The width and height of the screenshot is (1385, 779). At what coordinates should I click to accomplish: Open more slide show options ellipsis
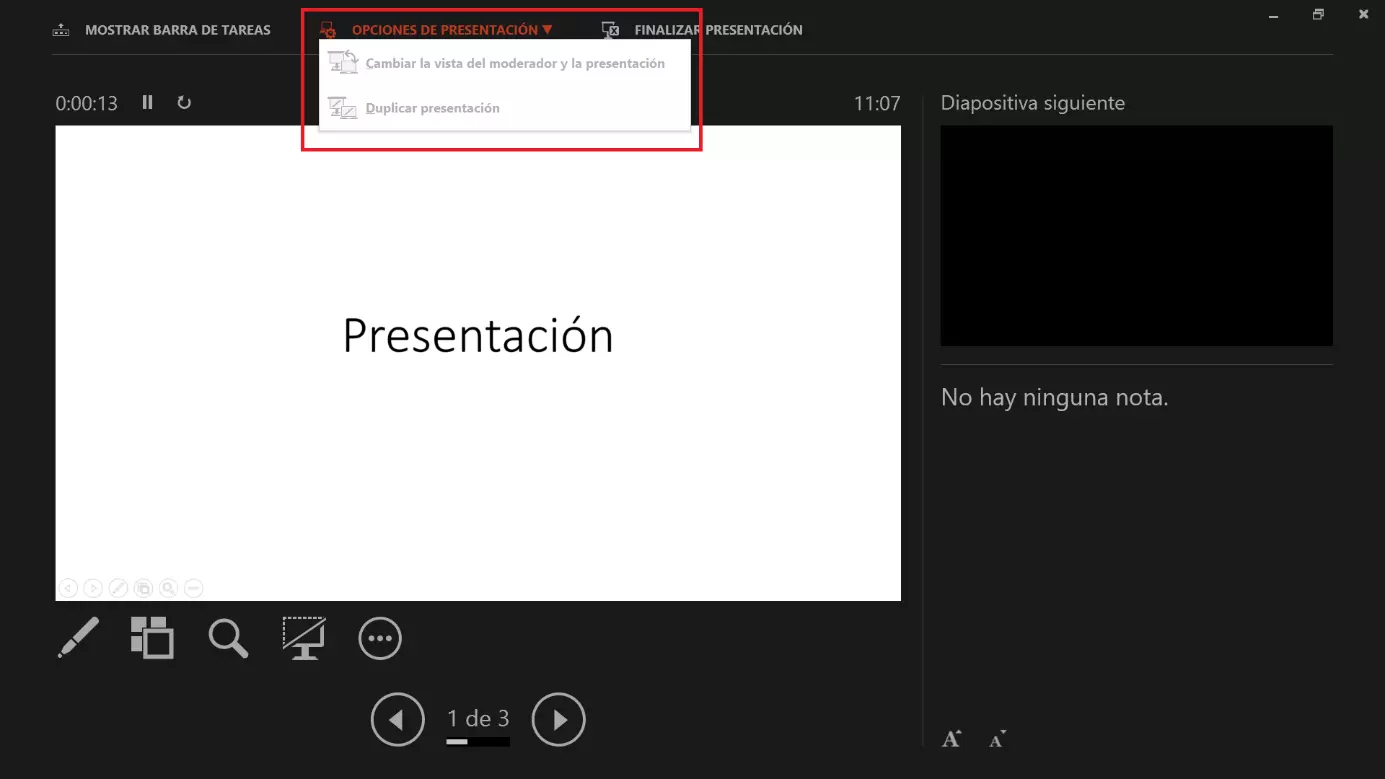click(380, 639)
